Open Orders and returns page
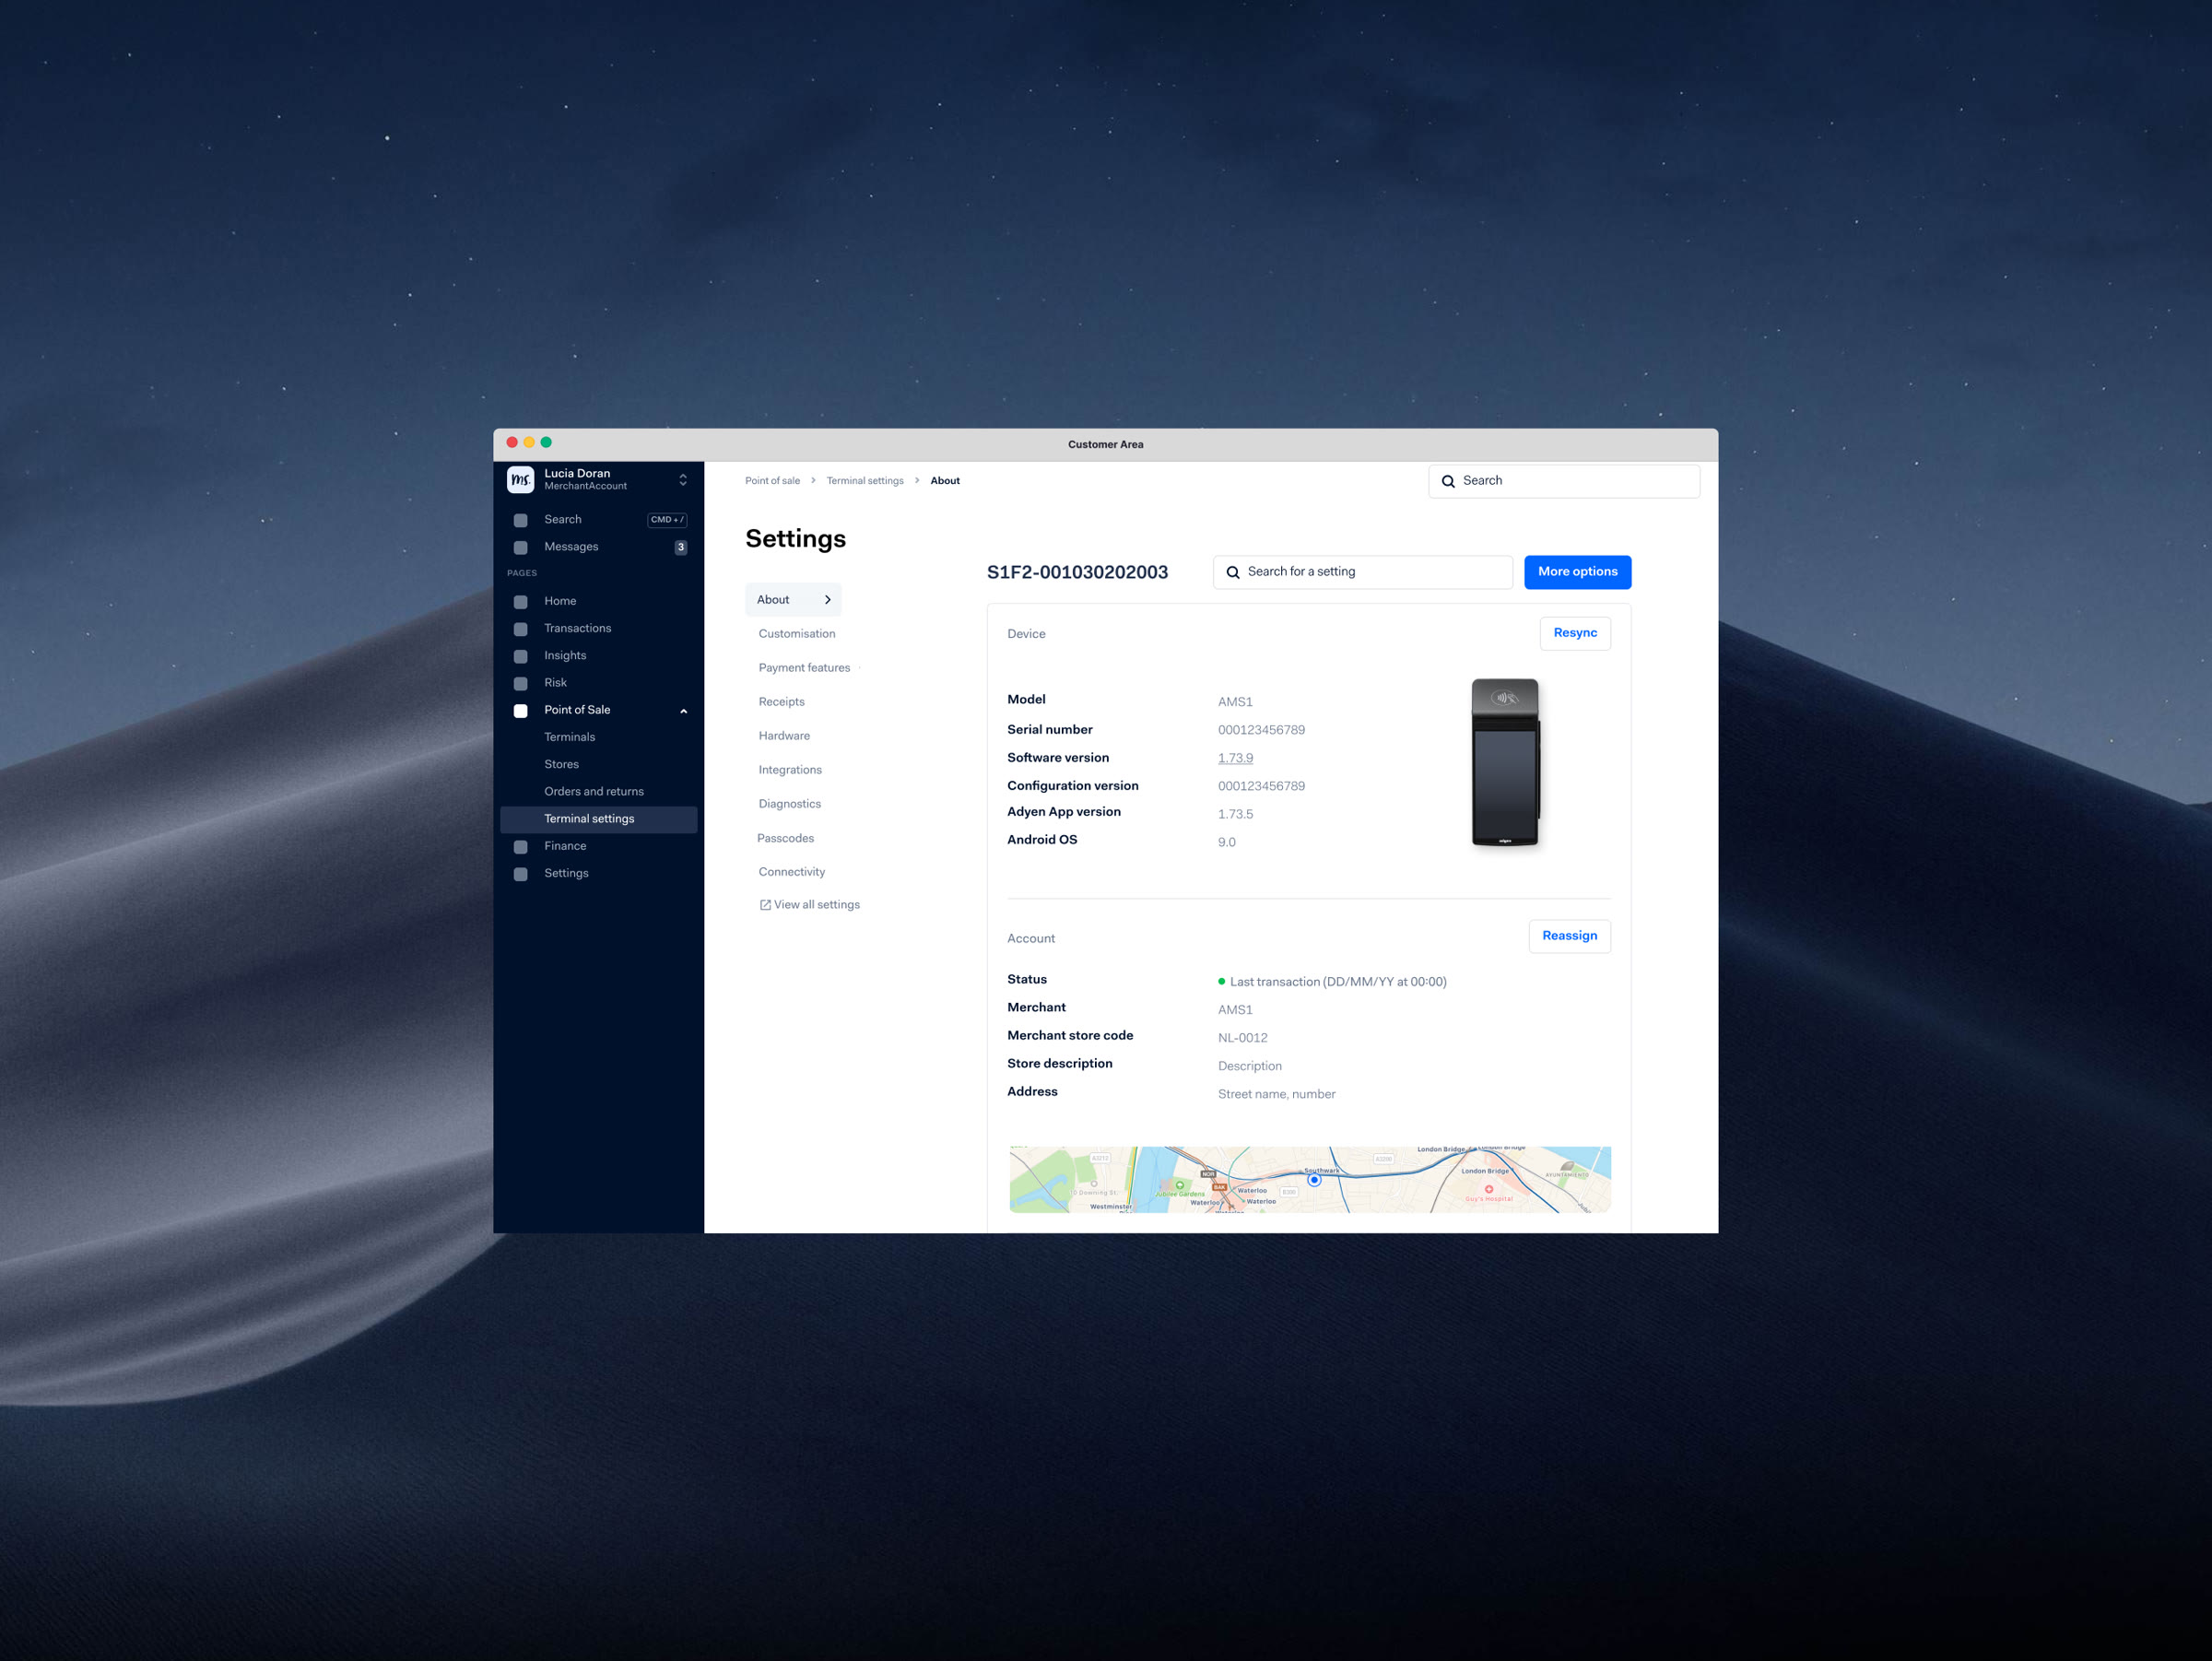Viewport: 2212px width, 1661px height. tap(594, 791)
